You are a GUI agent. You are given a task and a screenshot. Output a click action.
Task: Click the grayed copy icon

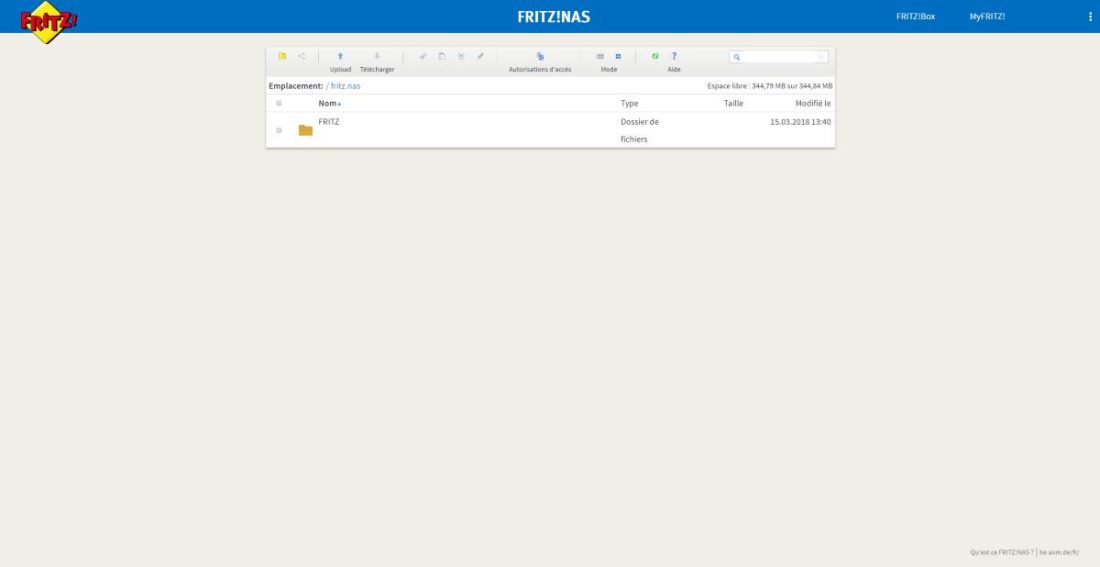coord(442,56)
